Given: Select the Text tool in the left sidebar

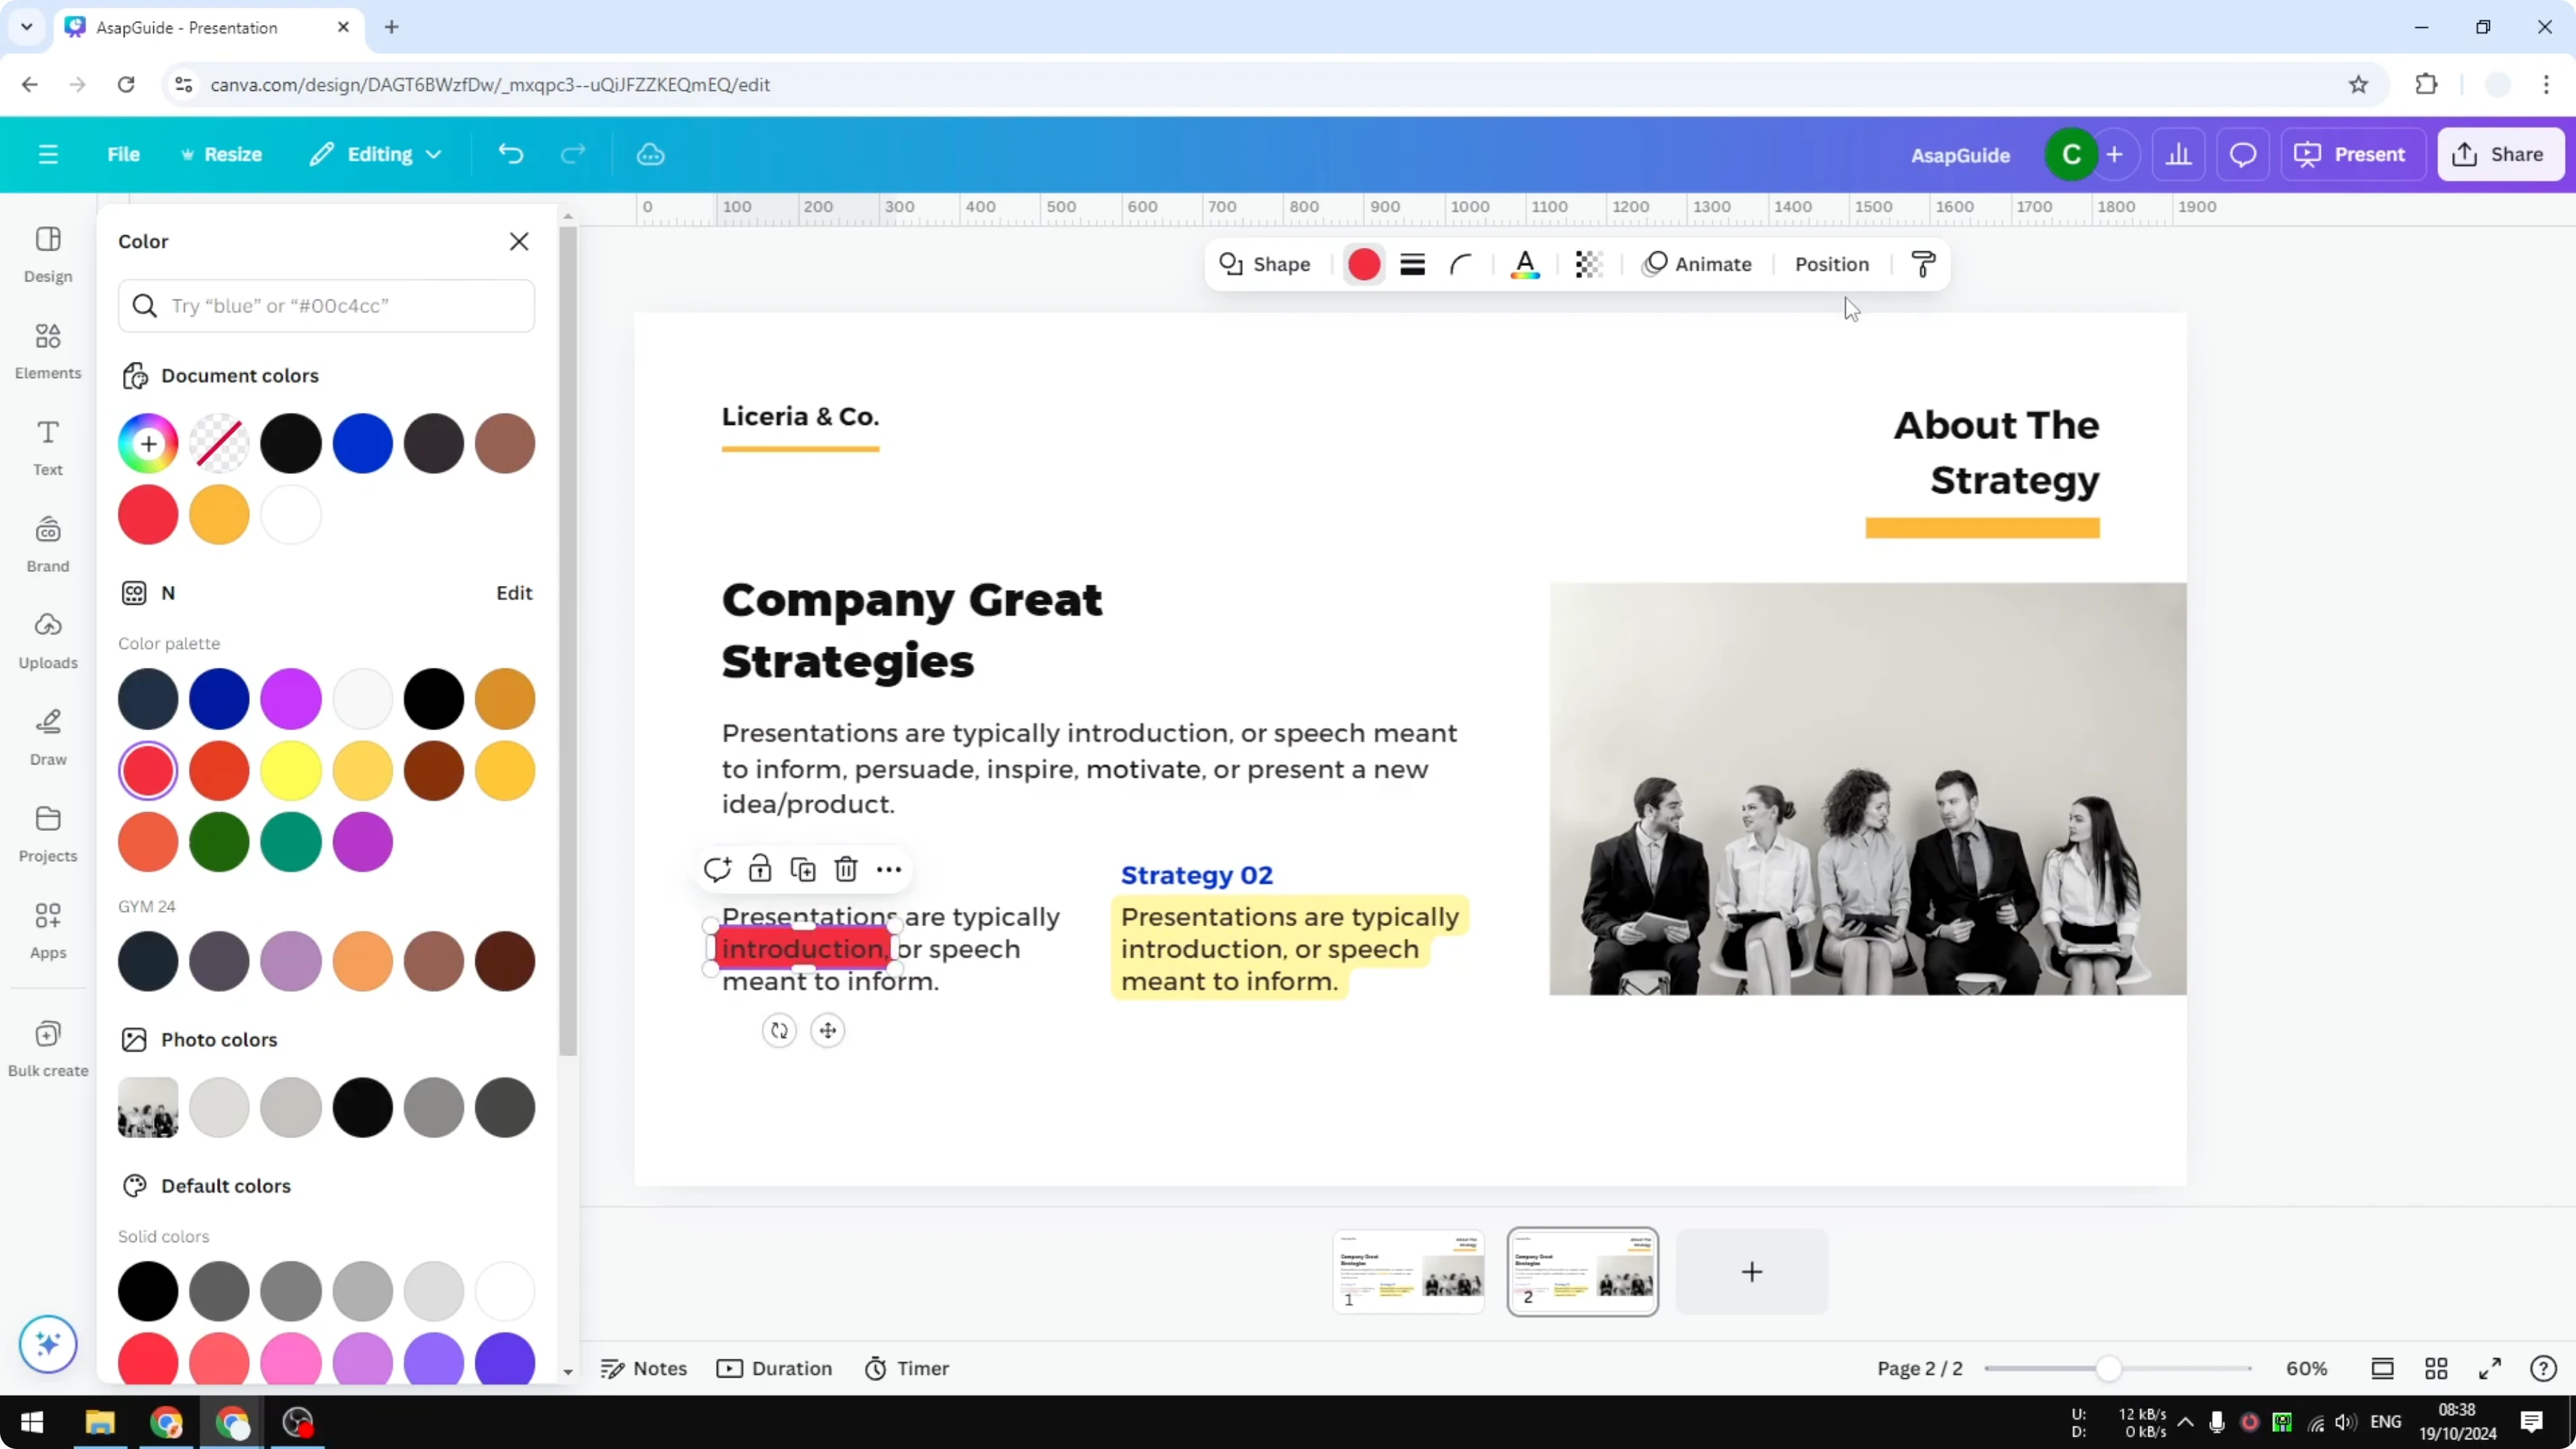Looking at the screenshot, I should [x=47, y=446].
